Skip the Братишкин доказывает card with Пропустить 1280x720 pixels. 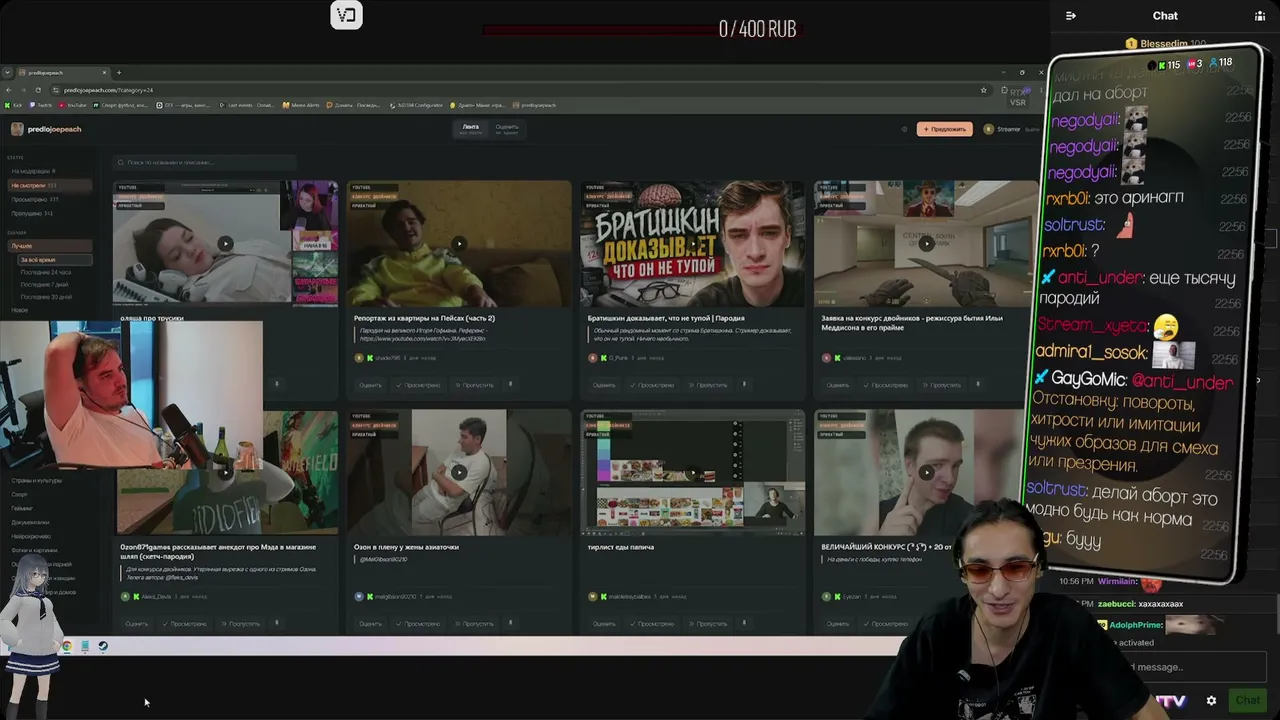click(708, 385)
